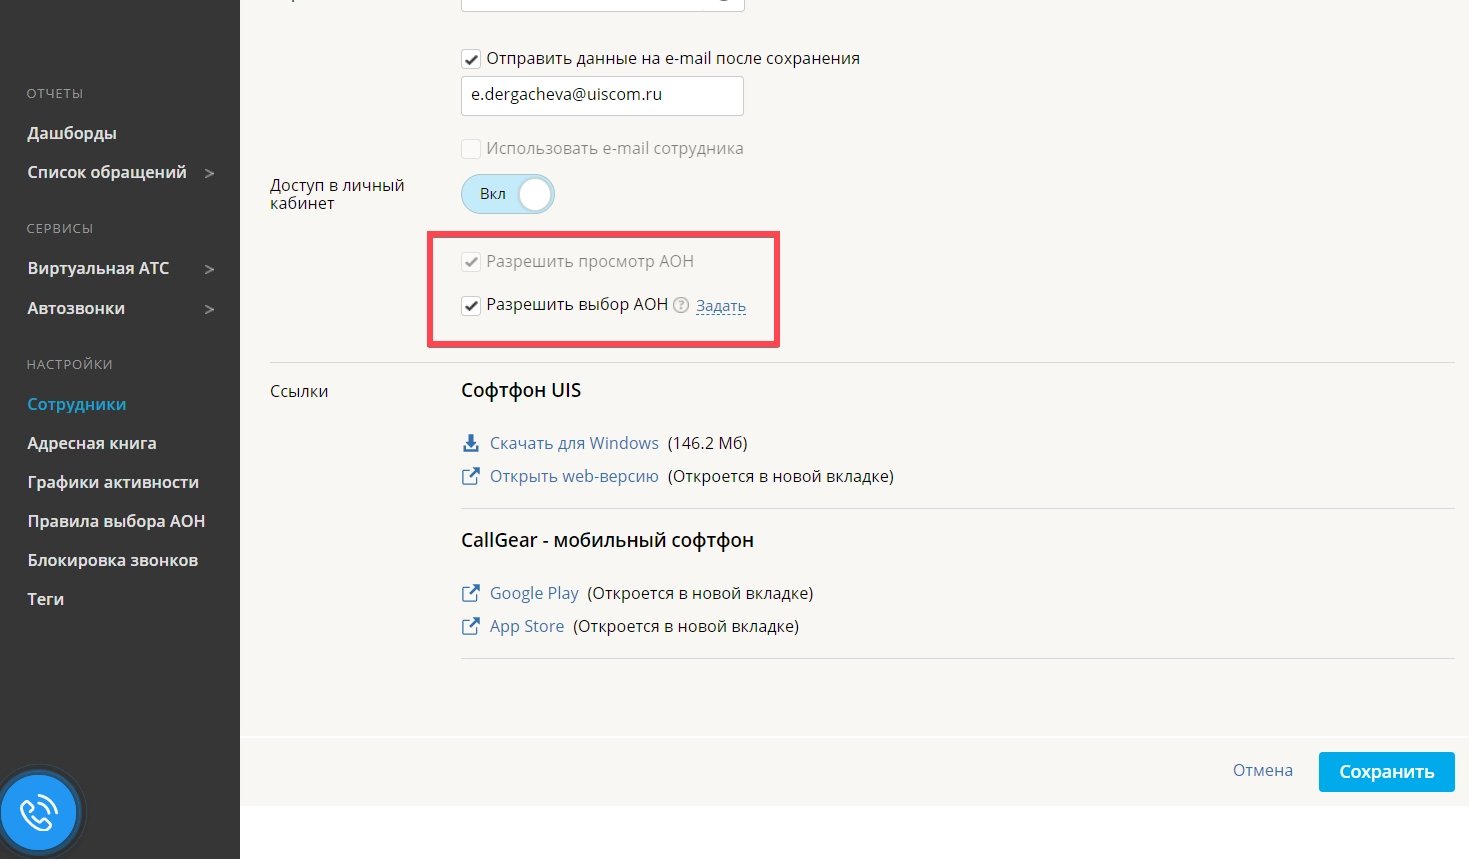
Task: Click the Отмена link
Action: [x=1262, y=770]
